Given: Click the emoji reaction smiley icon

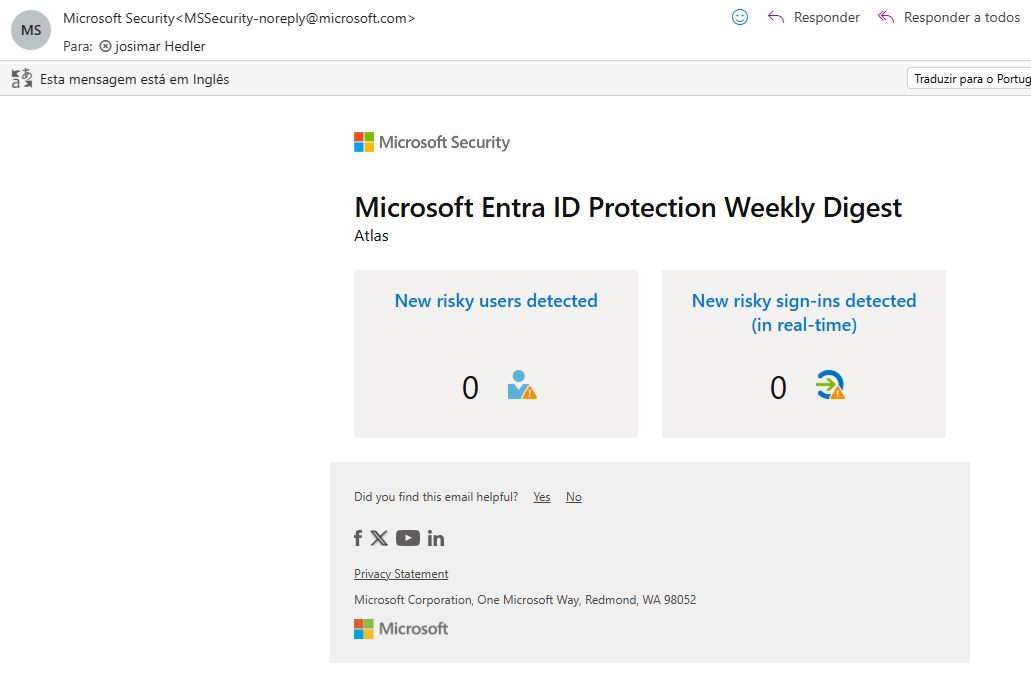Looking at the screenshot, I should click(740, 17).
